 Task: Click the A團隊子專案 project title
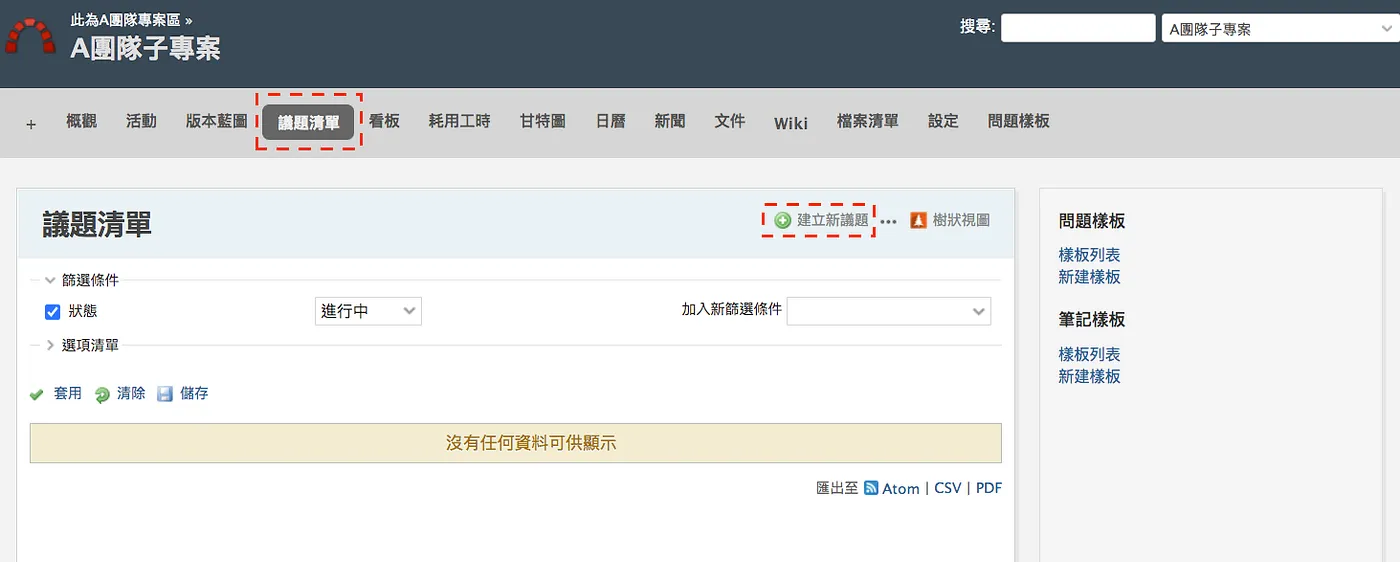146,48
